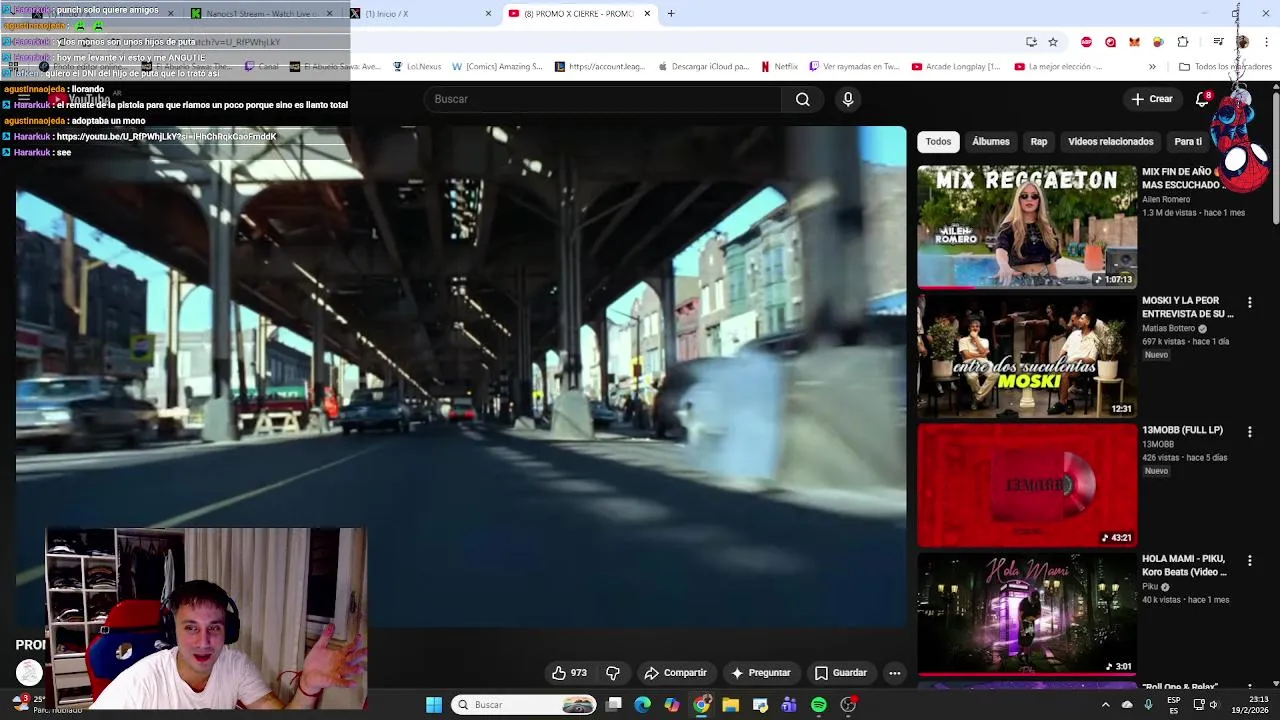Open Arcade Longplay bookmark
Viewport: 1280px width, 720px height.
coord(956,67)
